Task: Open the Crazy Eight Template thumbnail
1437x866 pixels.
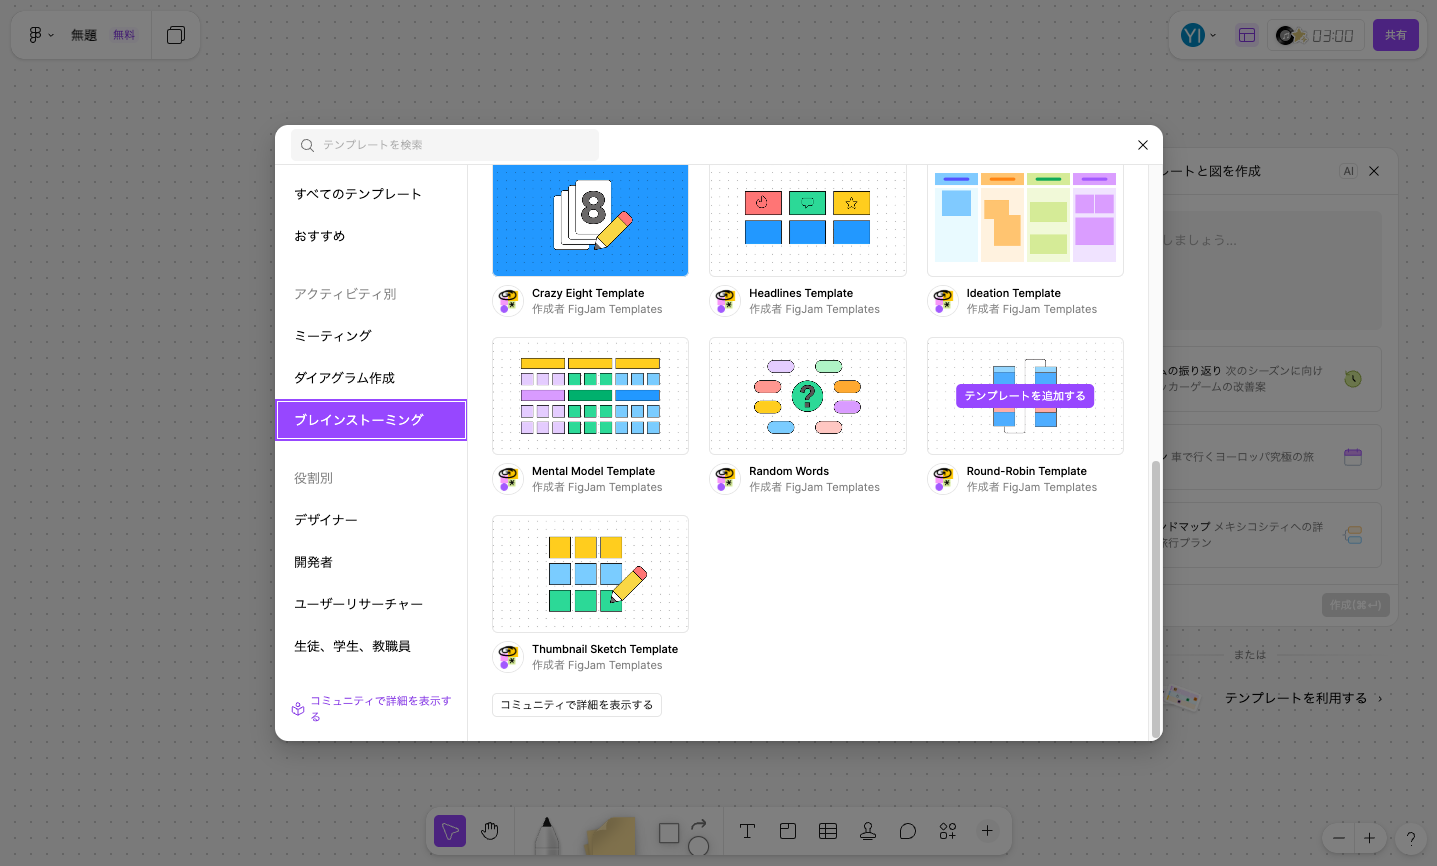Action: [x=590, y=219]
